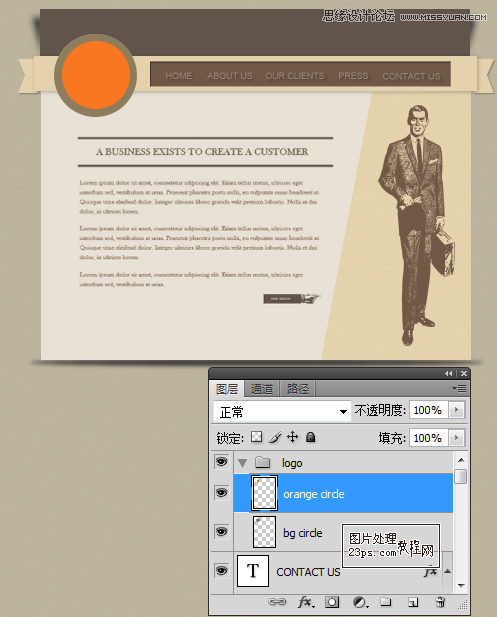Create a new group folder icon
Image resolution: width=497 pixels, height=617 pixels.
(386, 602)
